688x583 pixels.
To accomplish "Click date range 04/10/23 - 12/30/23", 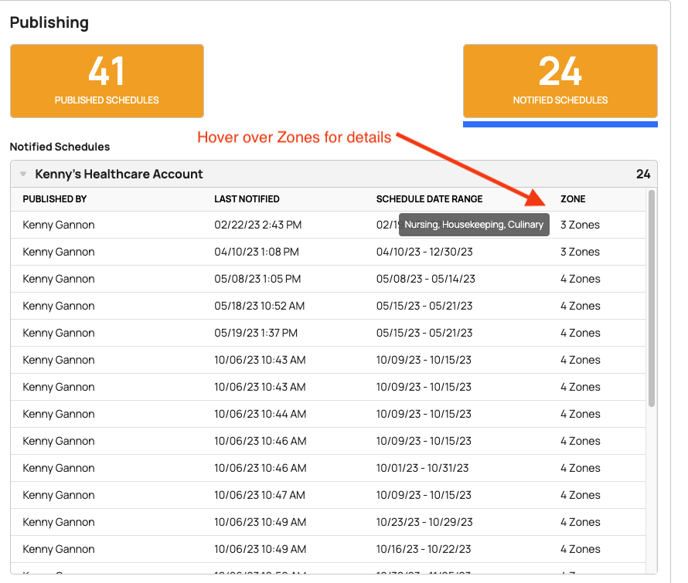I will click(424, 252).
